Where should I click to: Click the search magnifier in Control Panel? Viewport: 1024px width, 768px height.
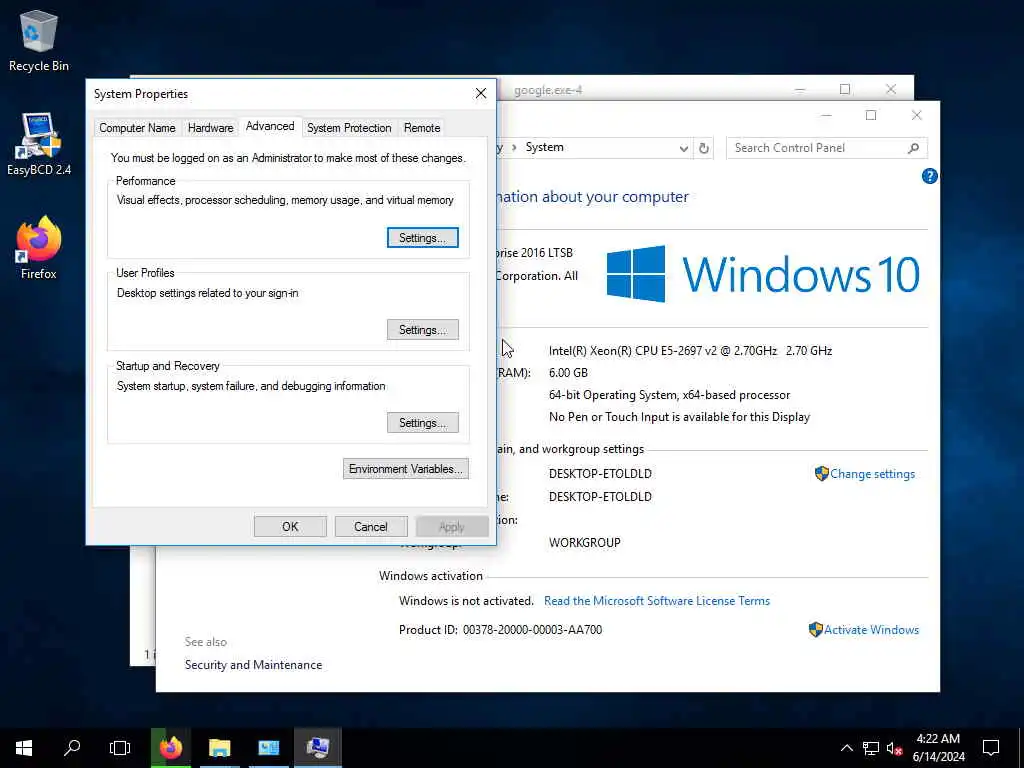point(914,148)
